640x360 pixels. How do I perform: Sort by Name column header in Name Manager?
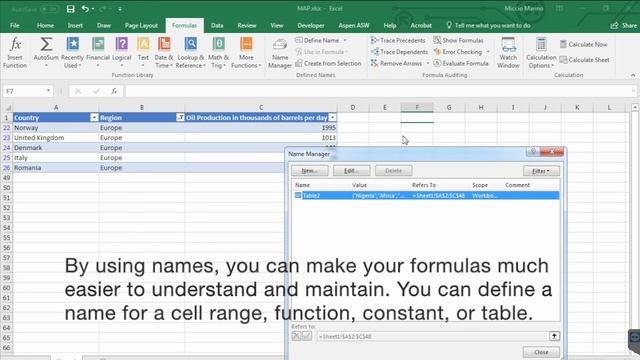(x=302, y=185)
